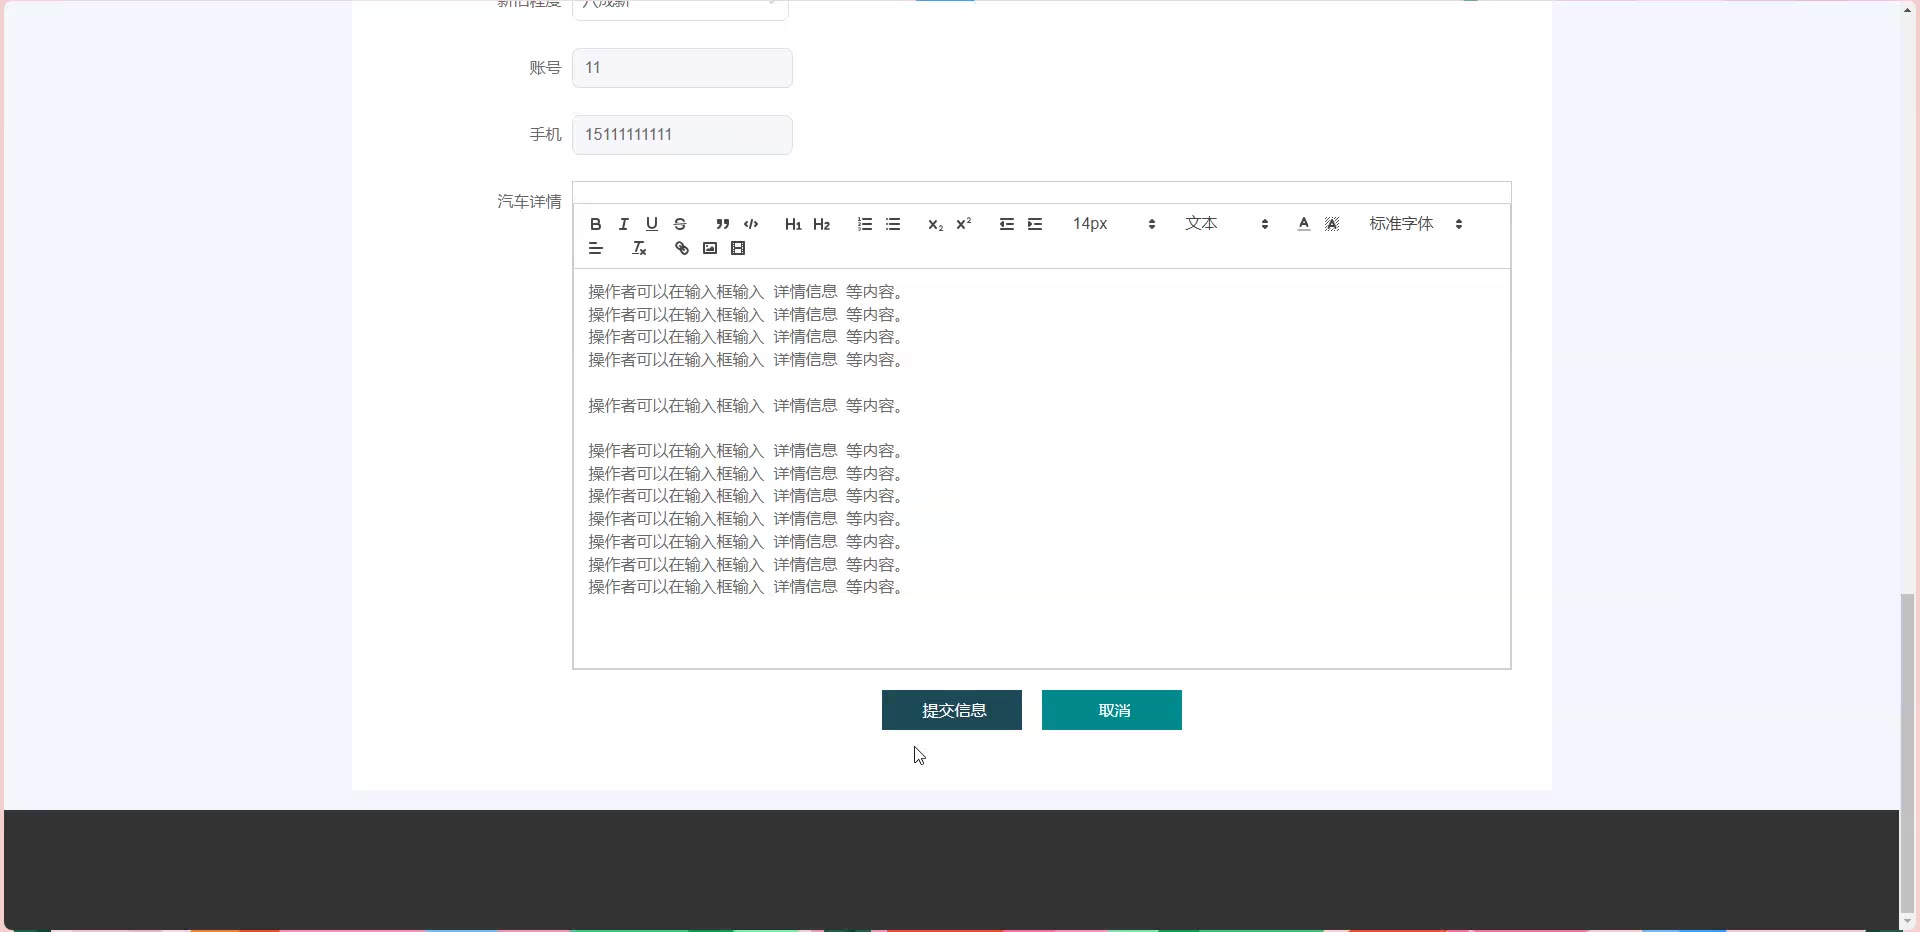Click the last line of editor text
Image resolution: width=1920 pixels, height=932 pixels.
click(747, 587)
